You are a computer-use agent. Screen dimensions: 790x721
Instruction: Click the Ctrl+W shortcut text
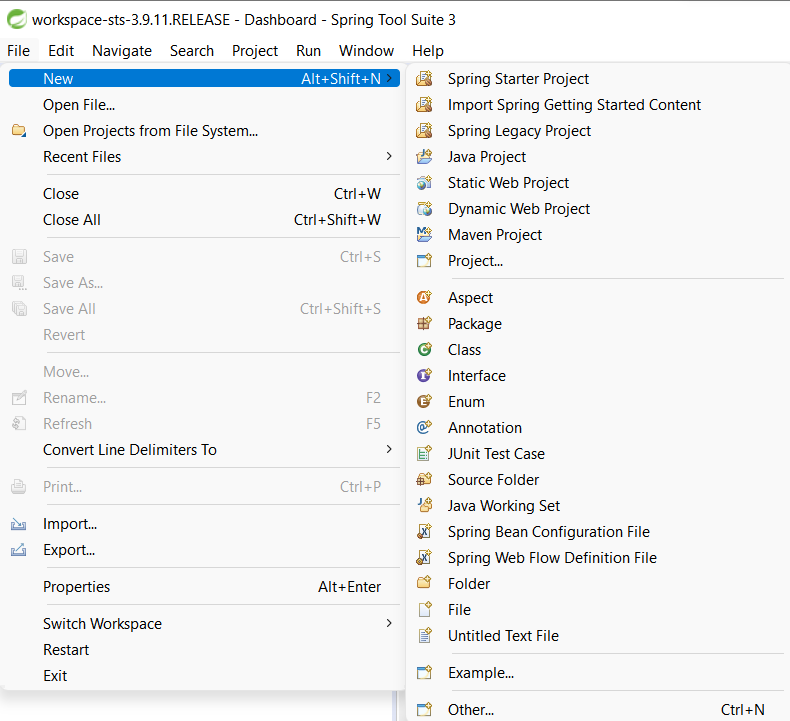pyautogui.click(x=357, y=194)
